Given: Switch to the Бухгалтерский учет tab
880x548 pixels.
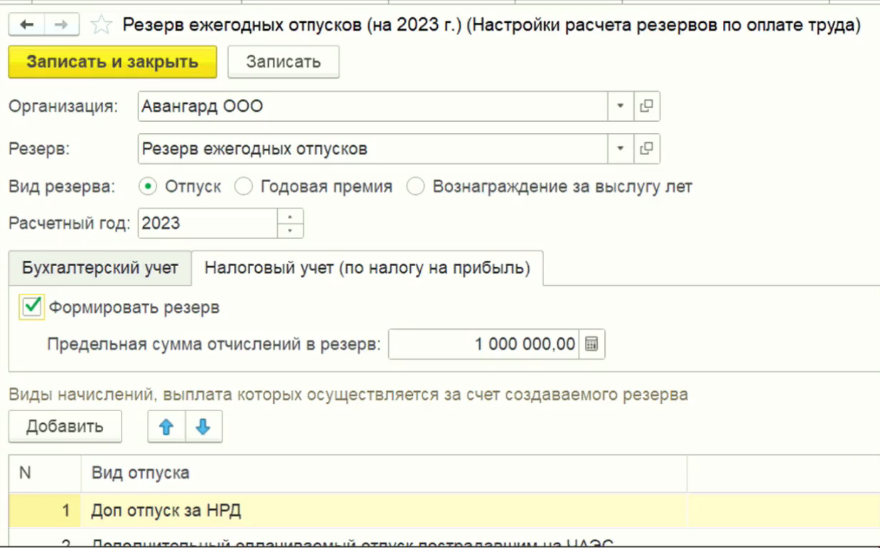Looking at the screenshot, I should pyautogui.click(x=100, y=268).
